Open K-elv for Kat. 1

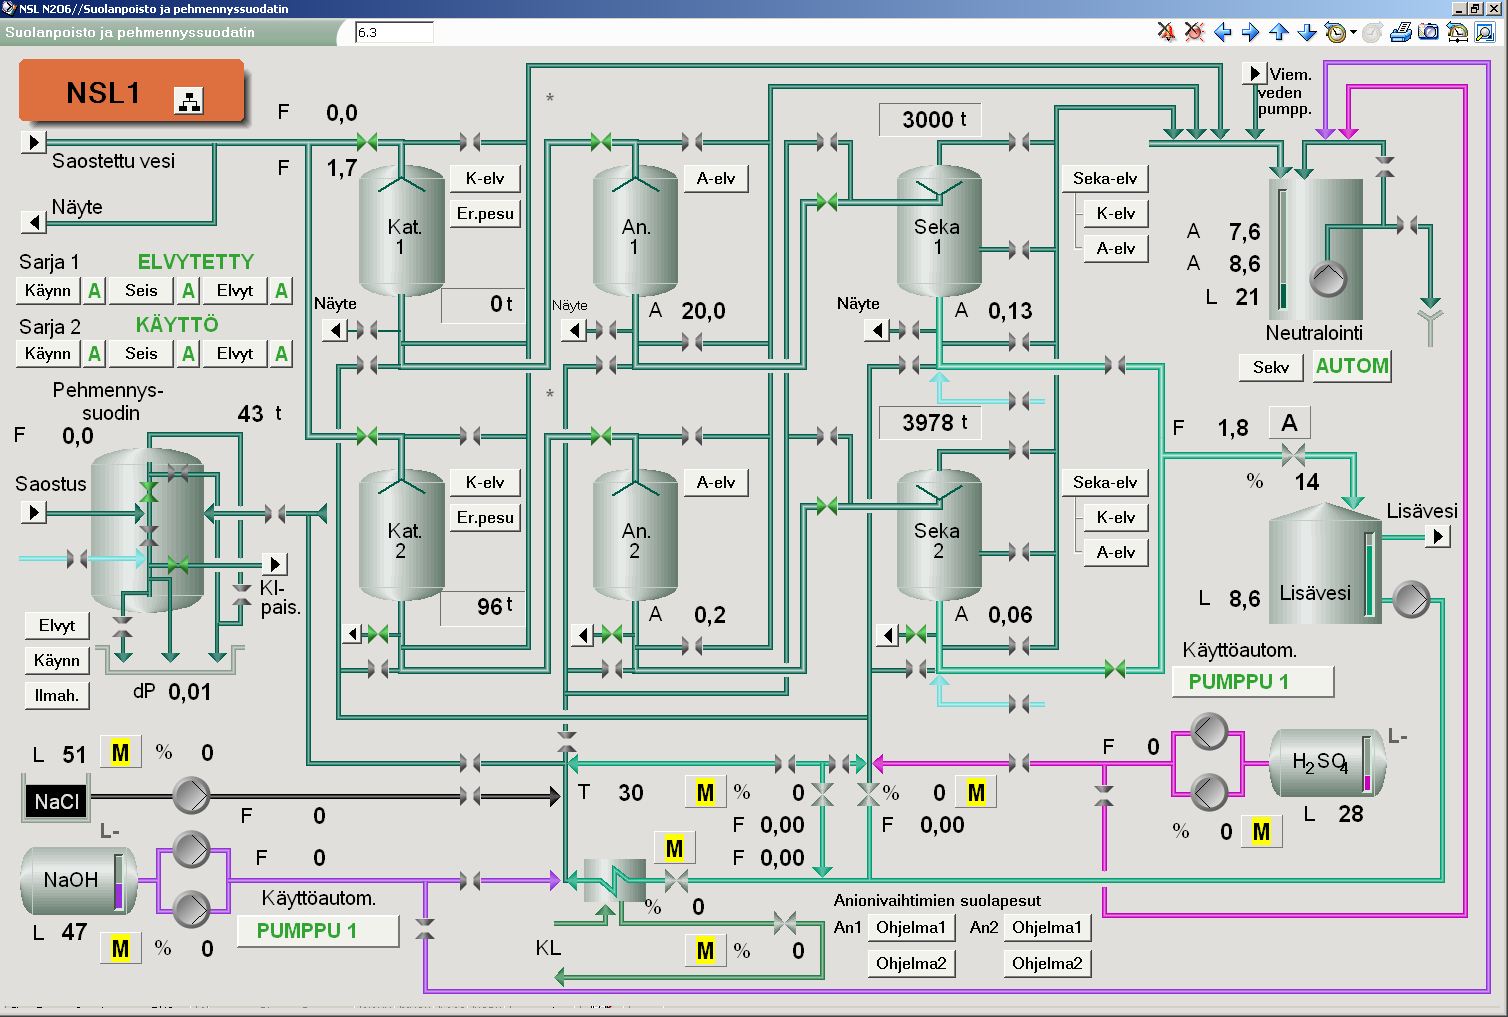485,179
